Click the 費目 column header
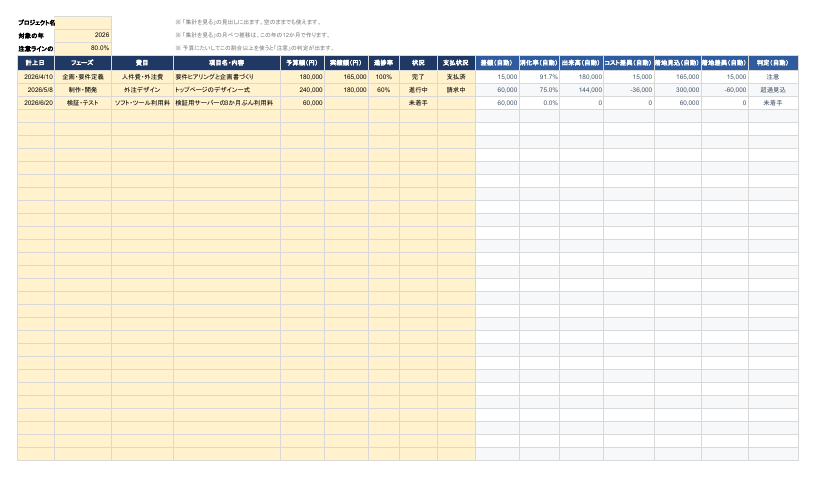 (x=142, y=63)
